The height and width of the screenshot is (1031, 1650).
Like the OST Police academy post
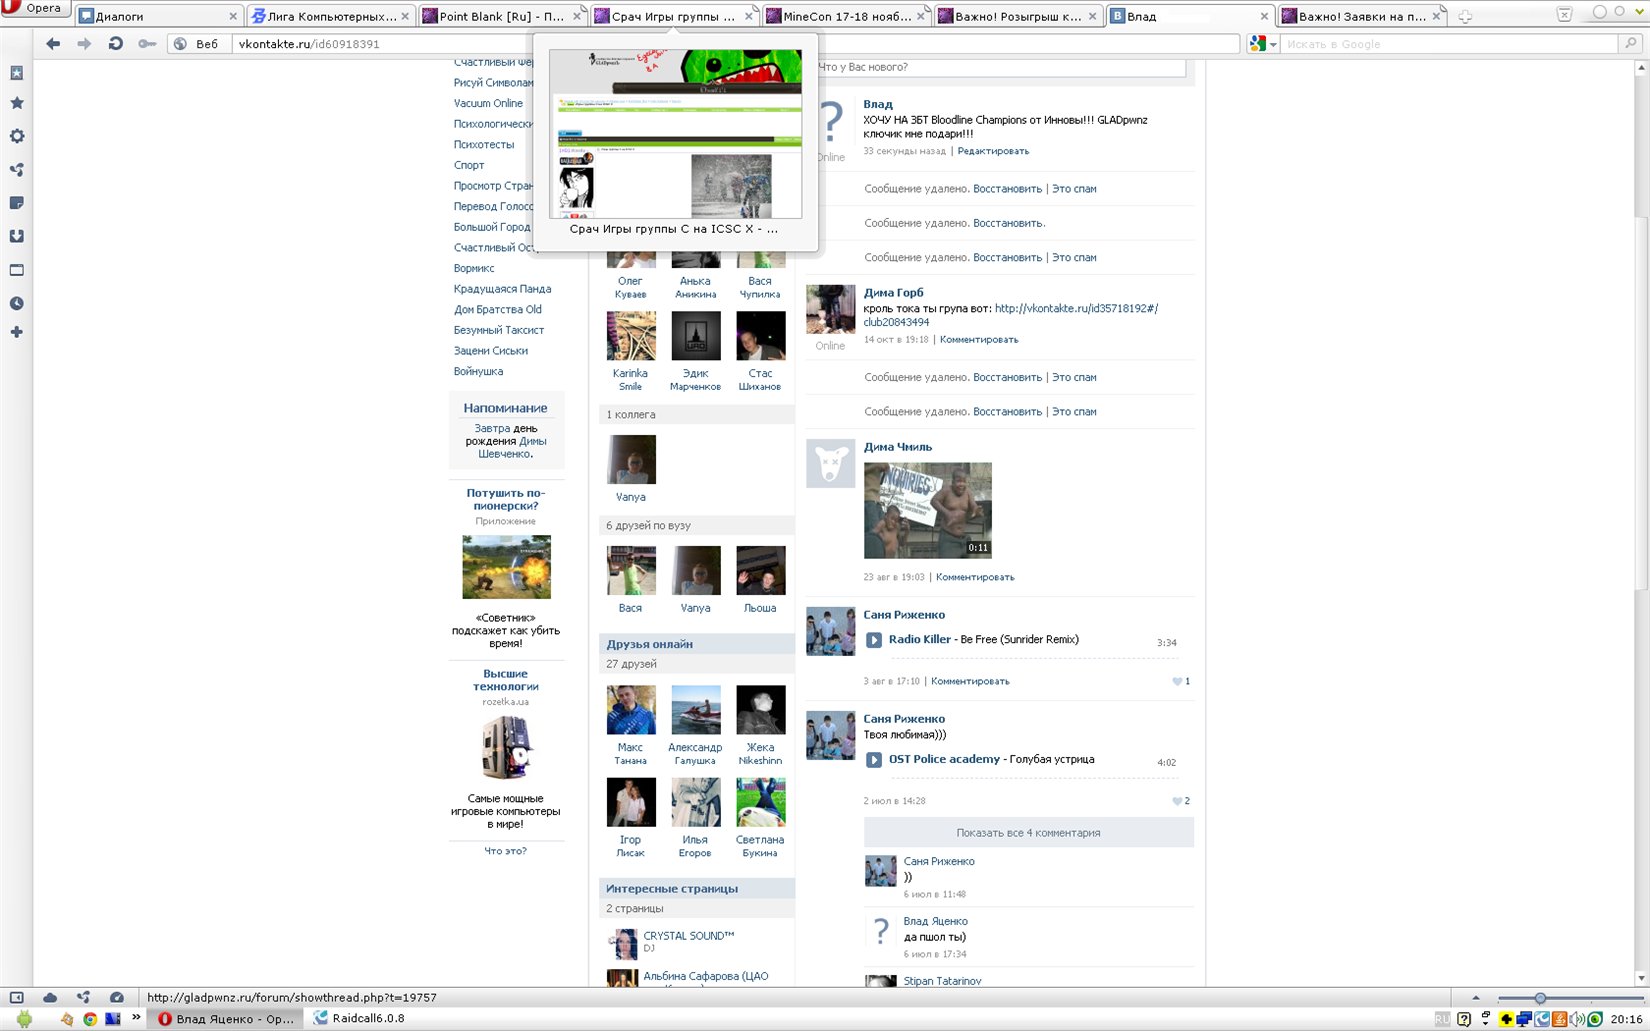1181,801
